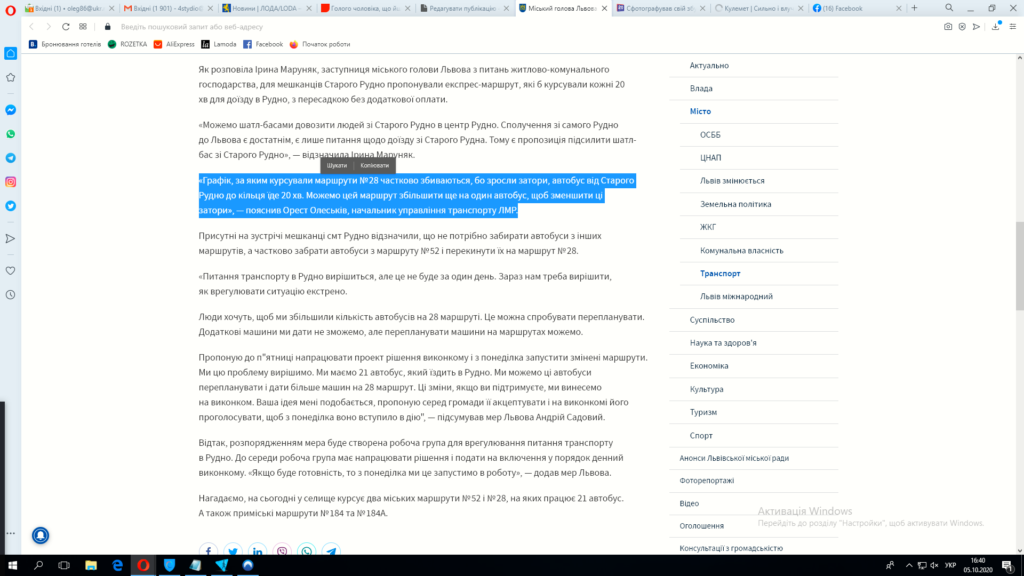
Task: Click the notification bell on the page
Action: [x=41, y=536]
